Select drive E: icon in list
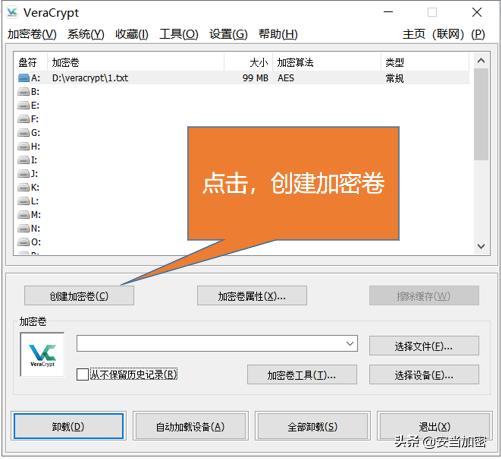 pos(24,105)
